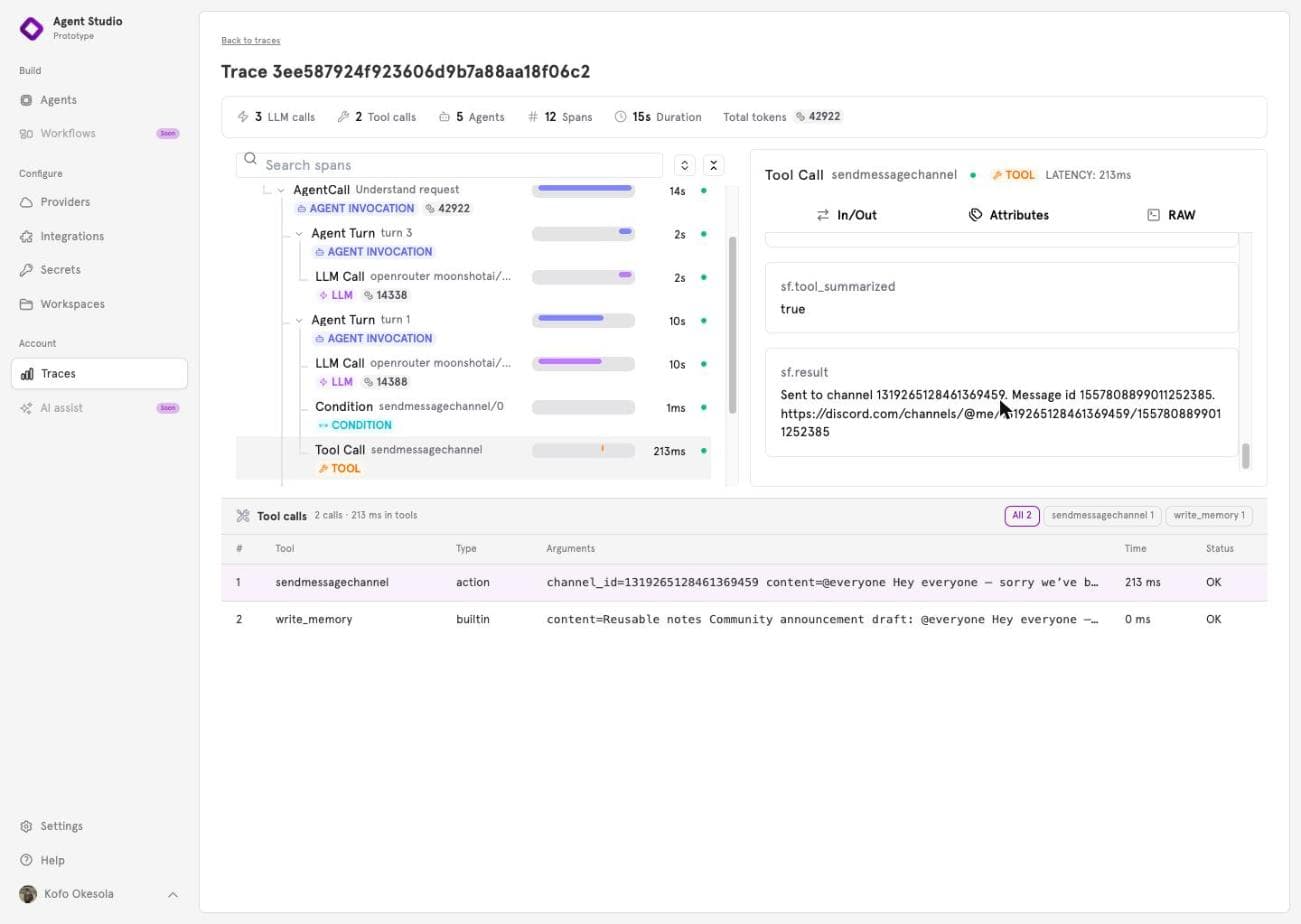Click the collapse all spans icon

click(713, 165)
